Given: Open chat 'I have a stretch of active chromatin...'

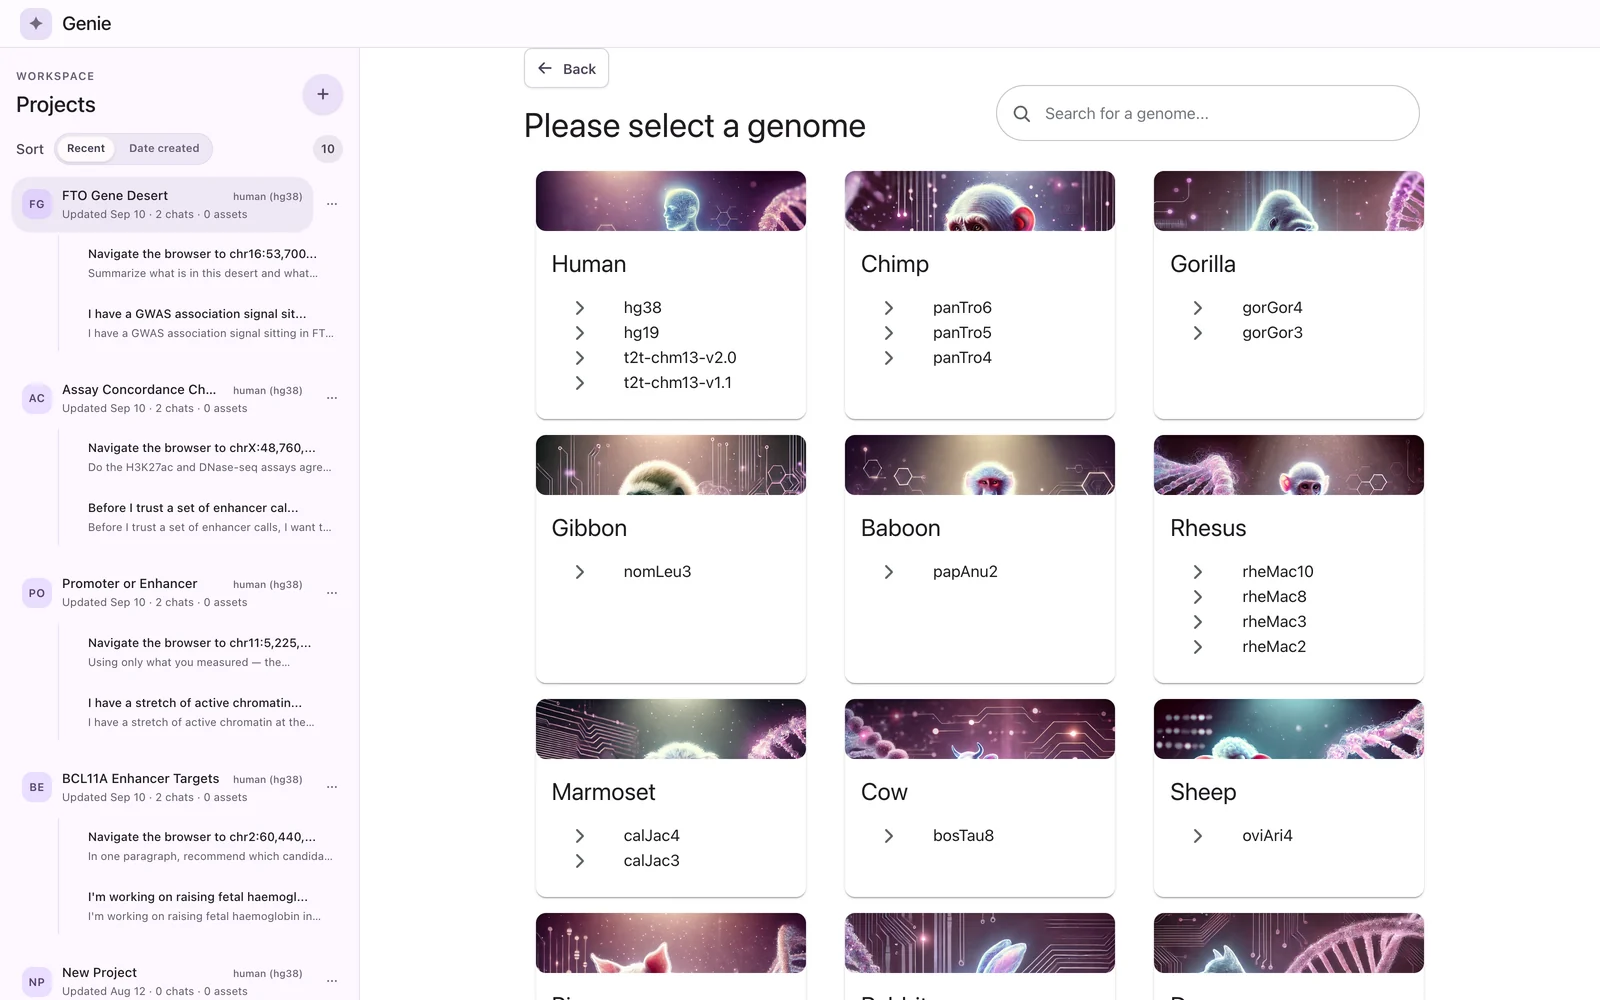Looking at the screenshot, I should (201, 712).
